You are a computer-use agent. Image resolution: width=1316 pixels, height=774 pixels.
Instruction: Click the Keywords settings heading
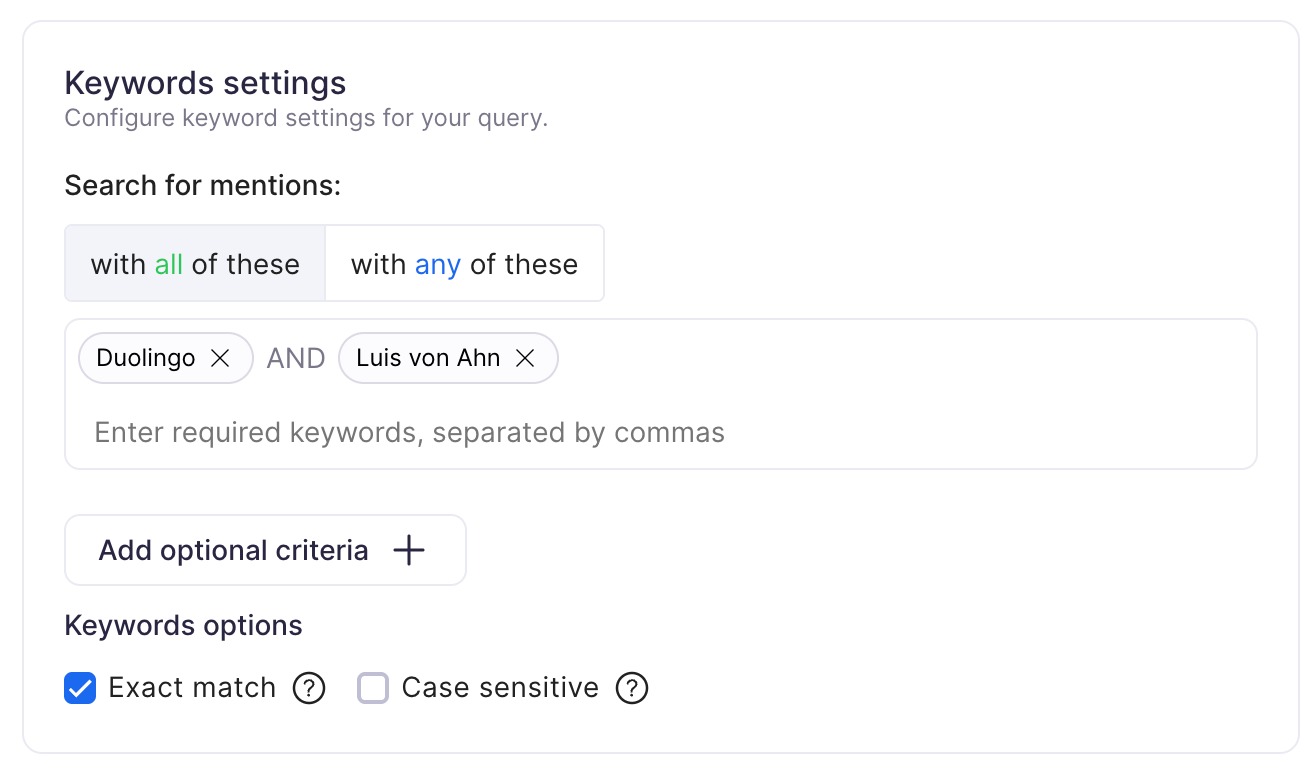205,83
